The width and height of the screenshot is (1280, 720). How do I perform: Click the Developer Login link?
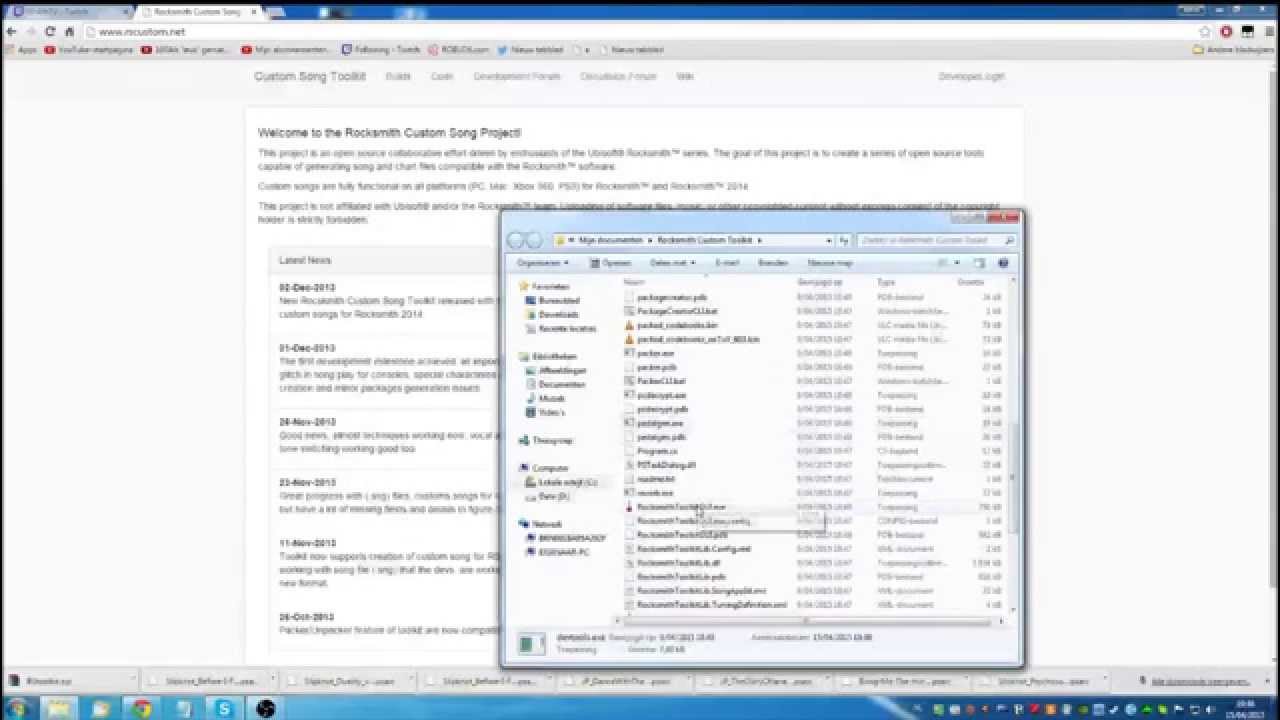(971, 76)
